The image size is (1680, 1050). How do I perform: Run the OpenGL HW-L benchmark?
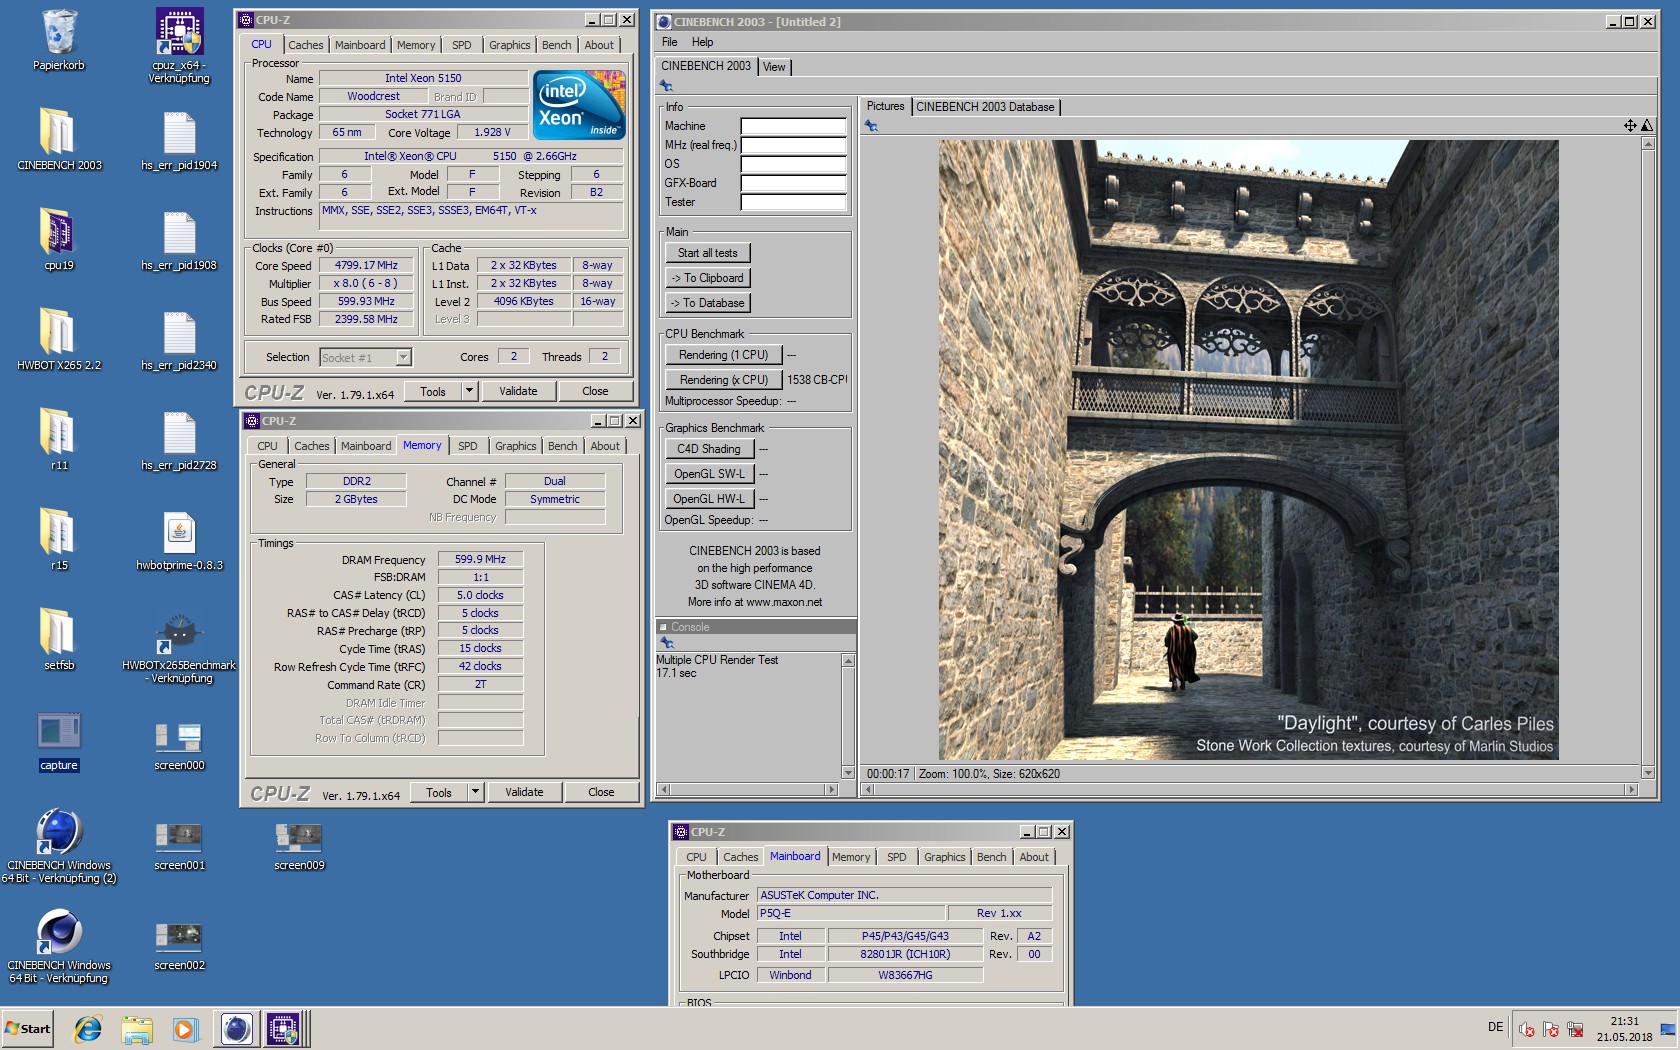(x=709, y=499)
